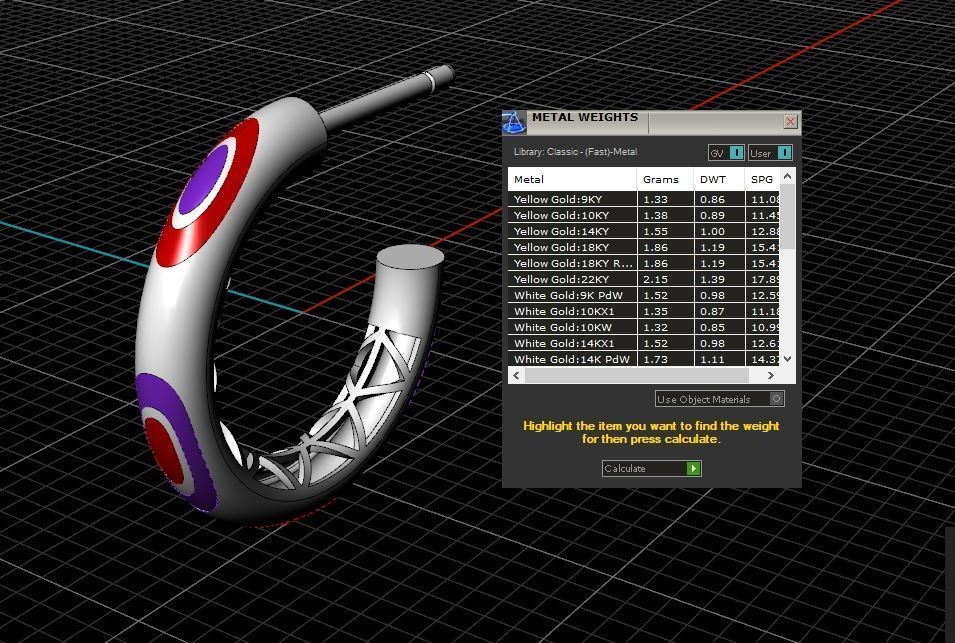Click the horizontal scrollbar right arrow

[771, 376]
